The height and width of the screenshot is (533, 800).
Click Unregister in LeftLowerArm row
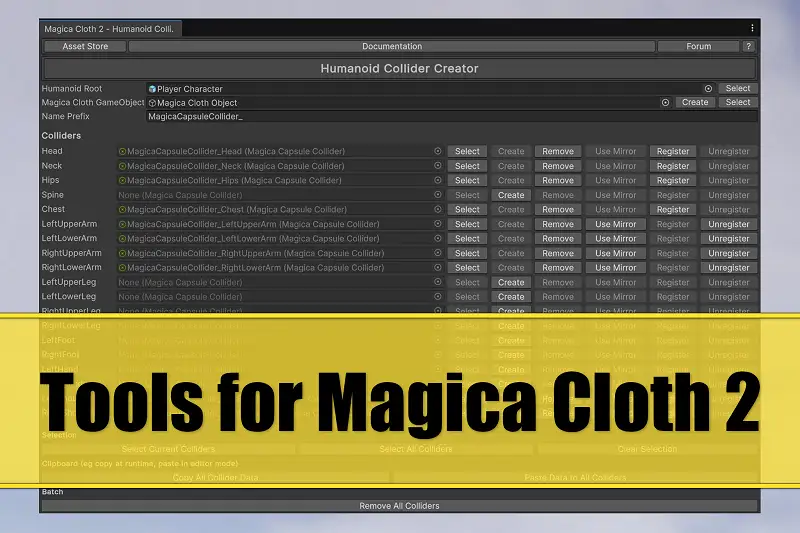click(x=729, y=239)
